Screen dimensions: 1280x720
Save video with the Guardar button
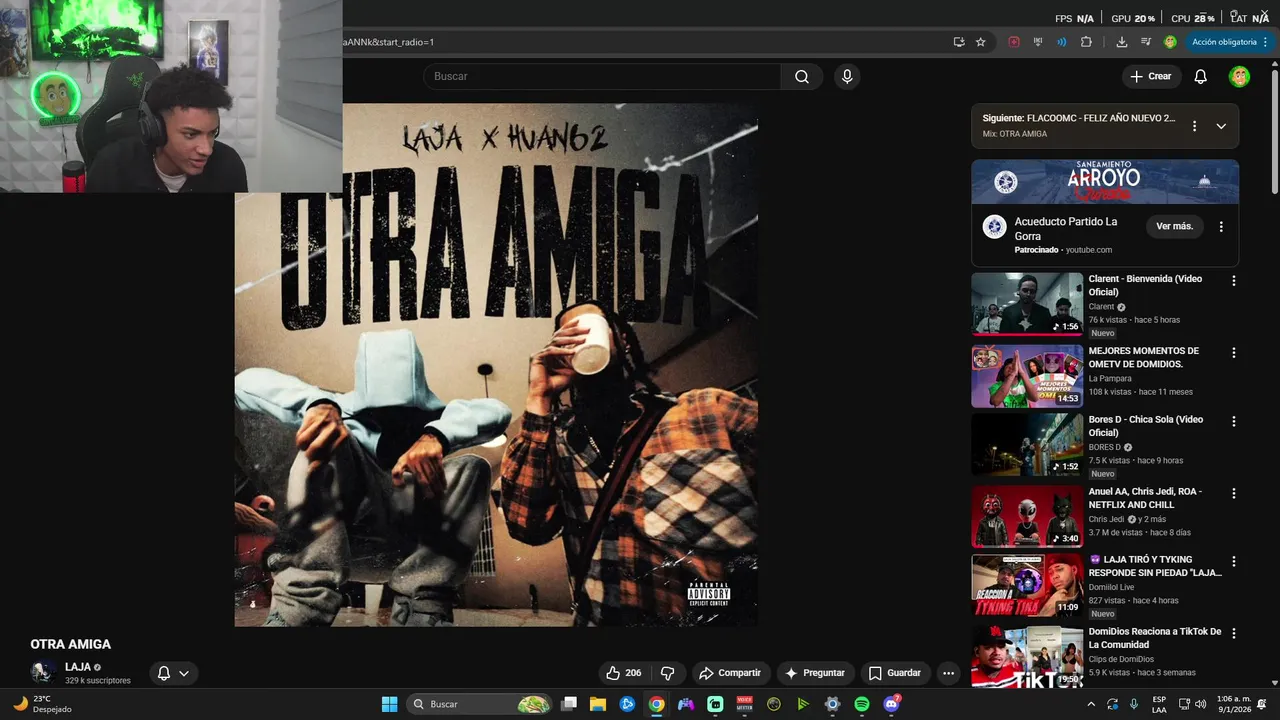(895, 673)
